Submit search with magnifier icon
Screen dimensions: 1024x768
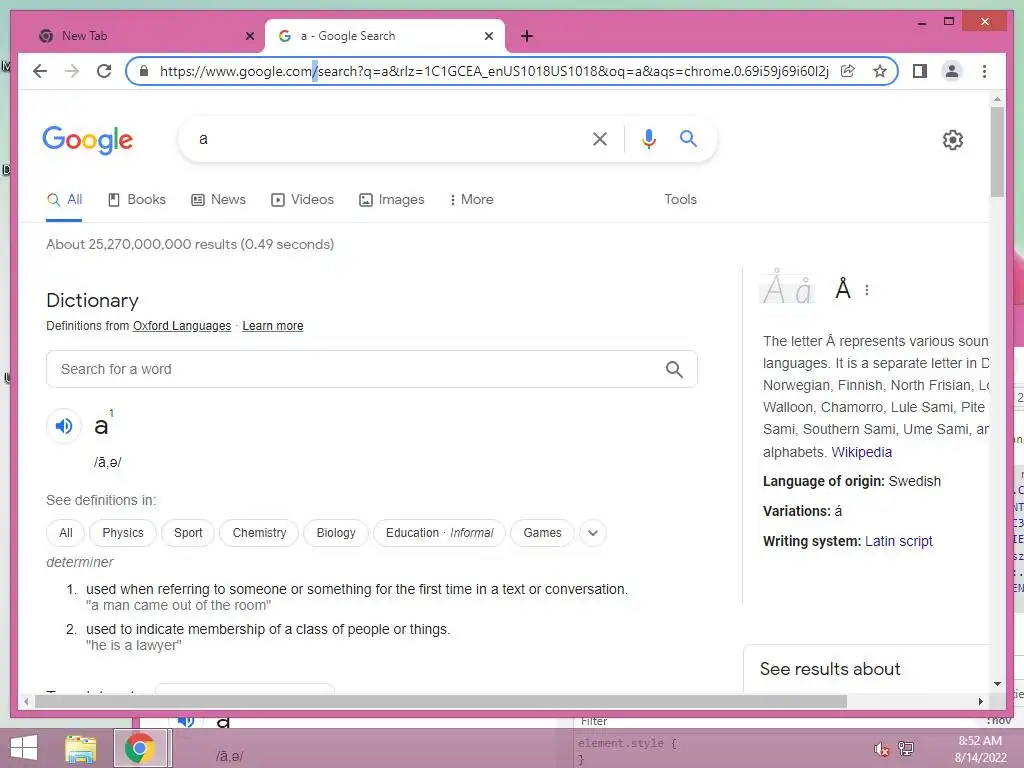pyautogui.click(x=688, y=138)
